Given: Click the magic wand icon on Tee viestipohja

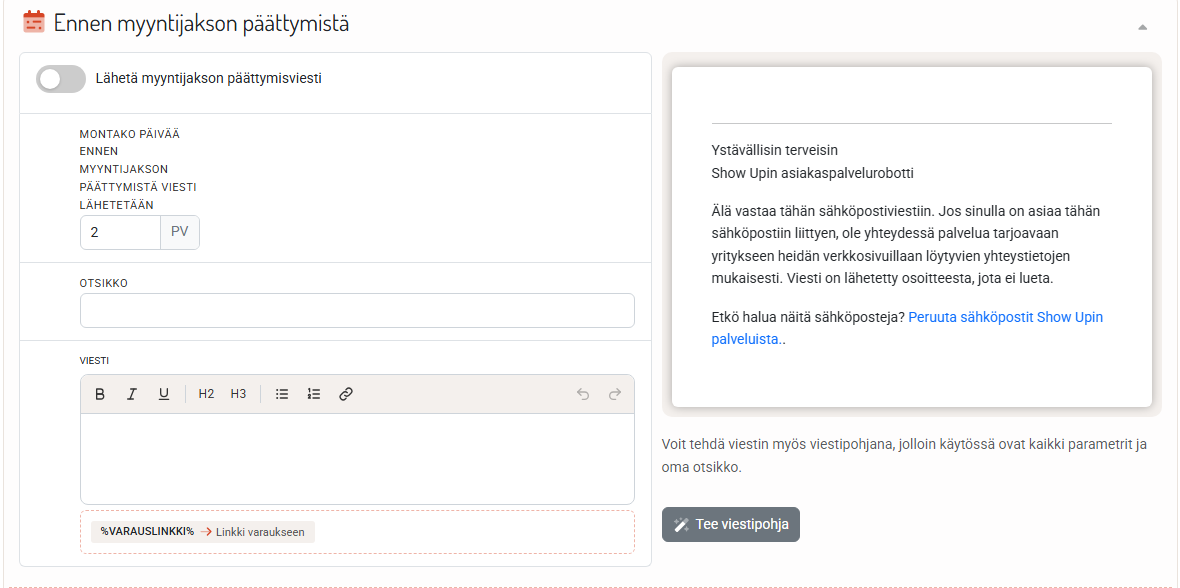Looking at the screenshot, I should coord(682,525).
